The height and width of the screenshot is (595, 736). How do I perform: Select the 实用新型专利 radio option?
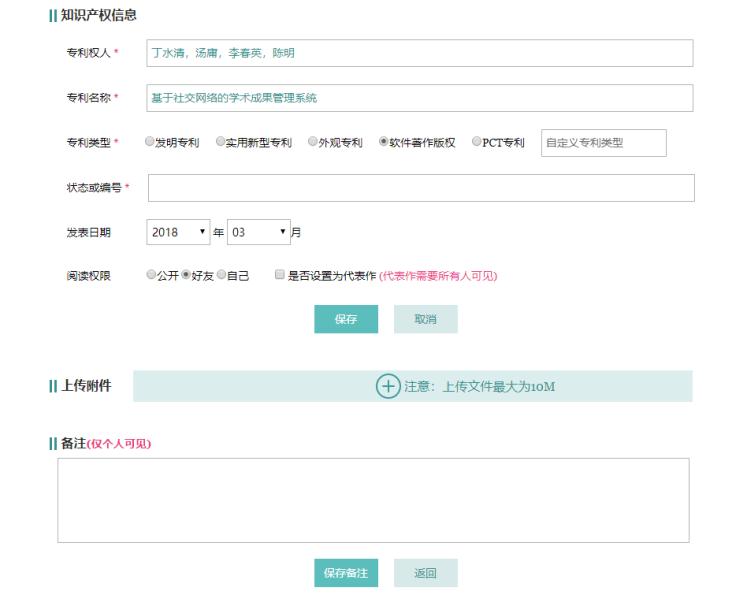point(220,142)
